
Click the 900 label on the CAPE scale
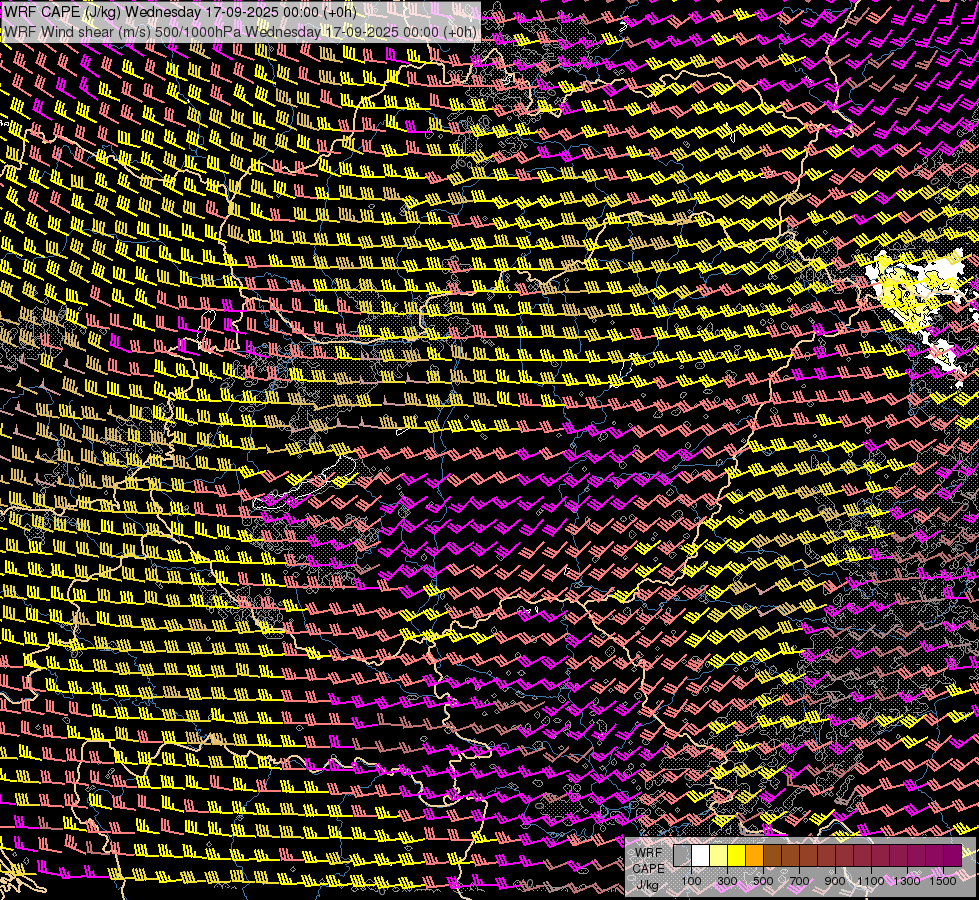coord(835,881)
